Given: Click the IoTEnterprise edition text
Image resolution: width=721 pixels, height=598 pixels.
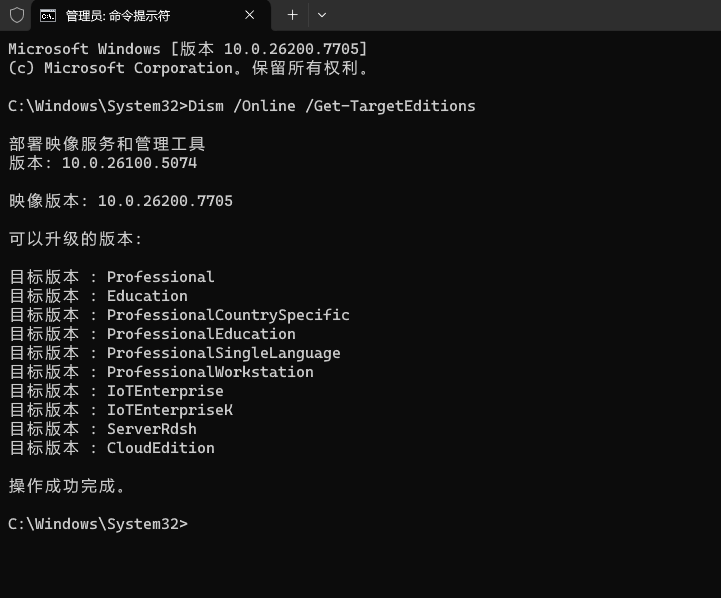Looking at the screenshot, I should pyautogui.click(x=165, y=391).
